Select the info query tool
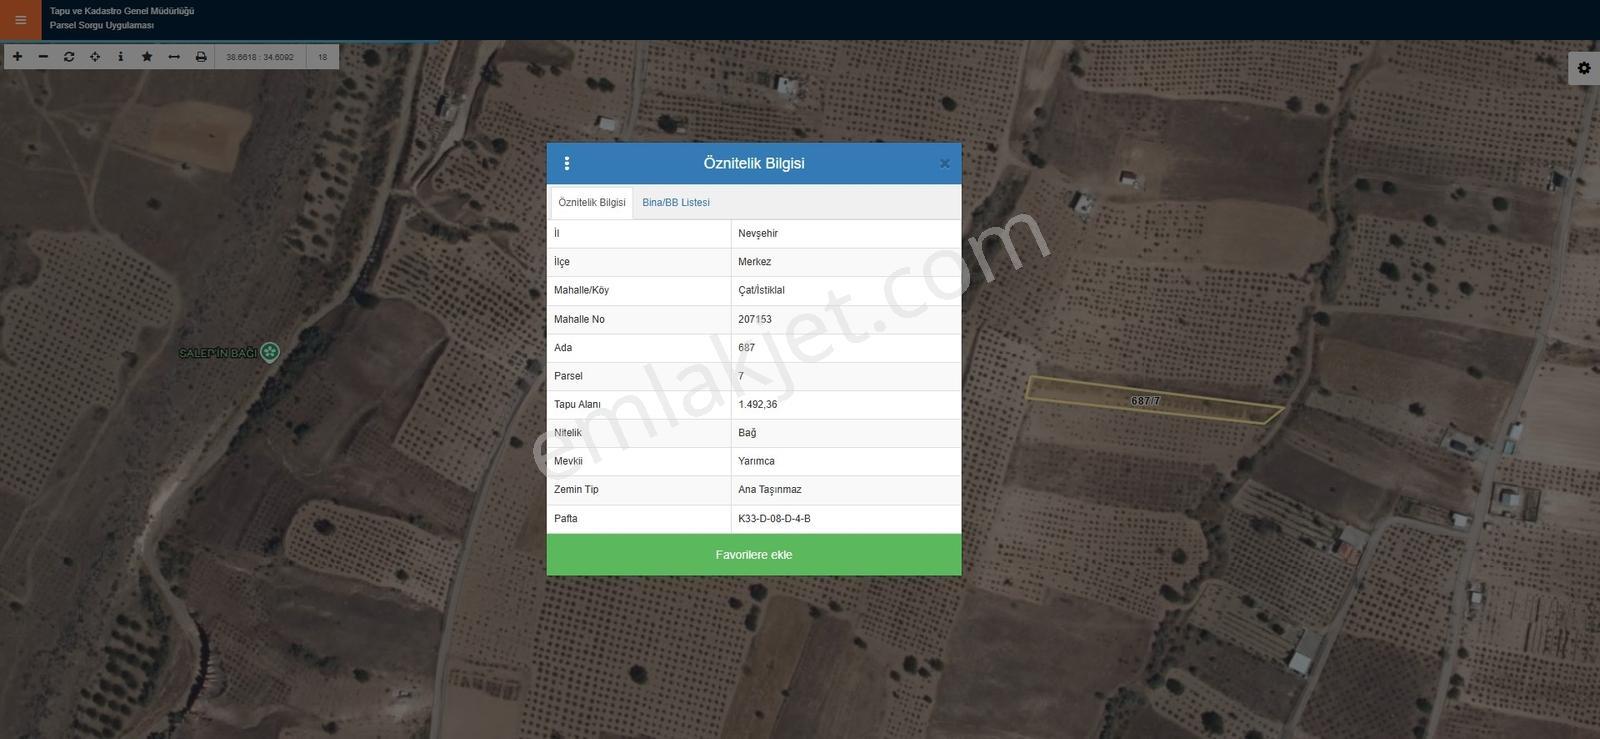 point(121,57)
